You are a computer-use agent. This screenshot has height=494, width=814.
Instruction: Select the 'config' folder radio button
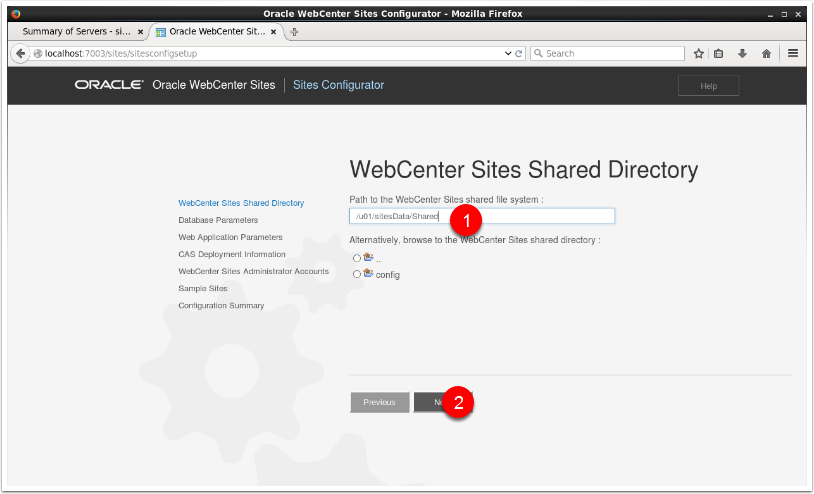357,274
